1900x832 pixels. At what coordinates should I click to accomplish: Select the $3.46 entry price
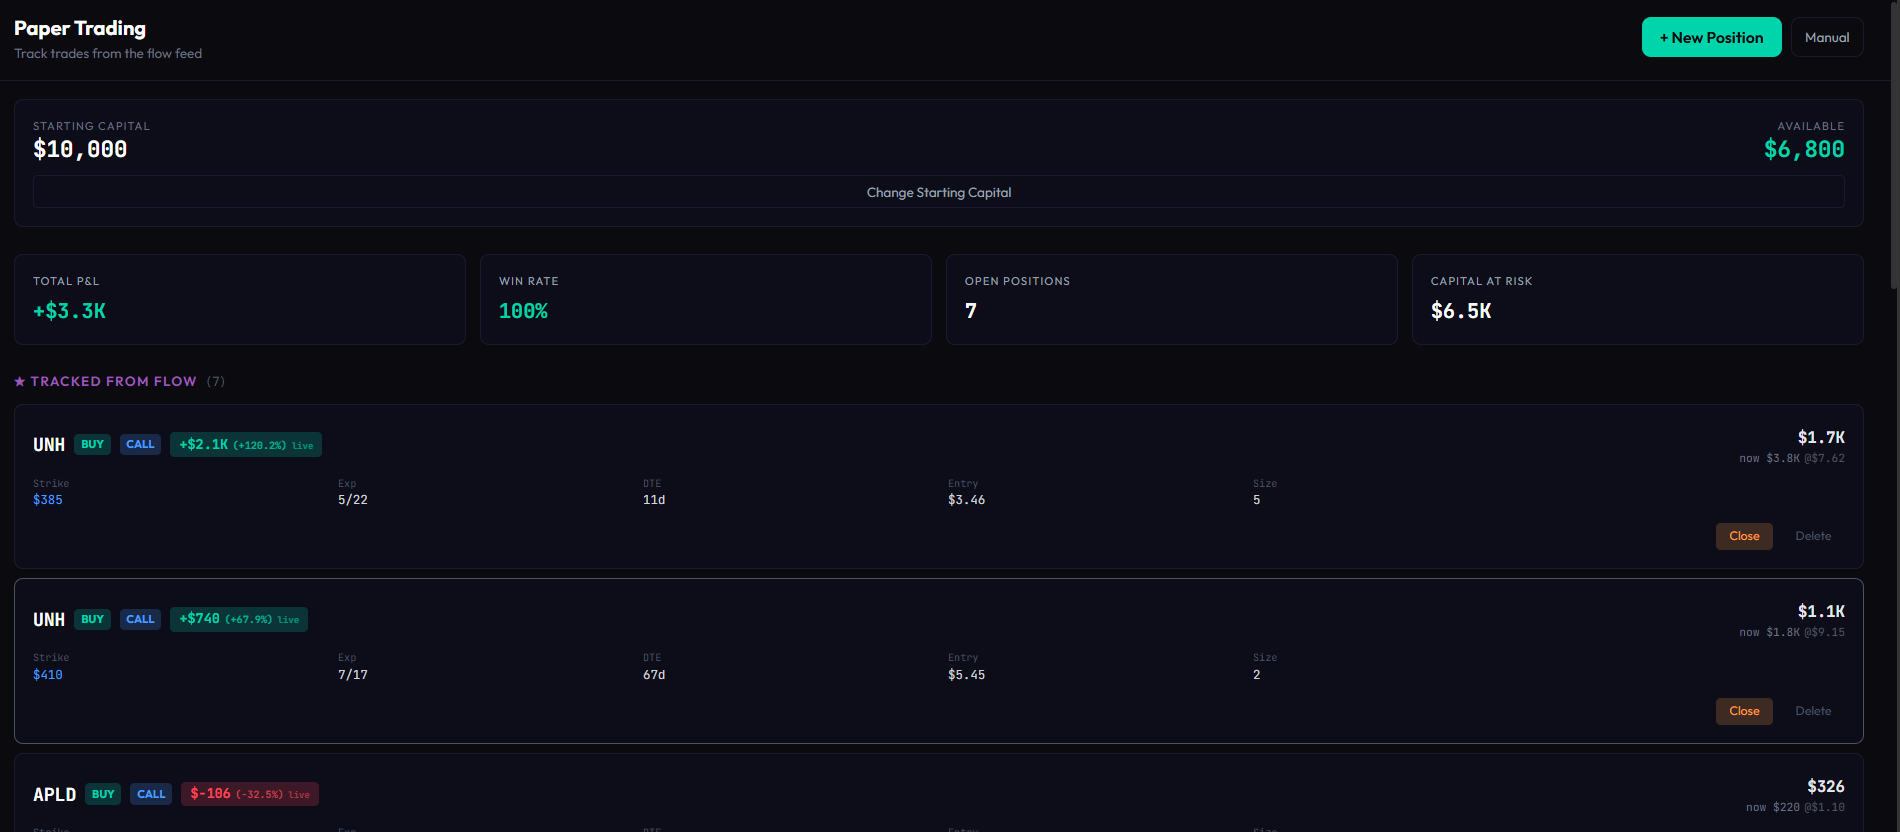coord(967,500)
